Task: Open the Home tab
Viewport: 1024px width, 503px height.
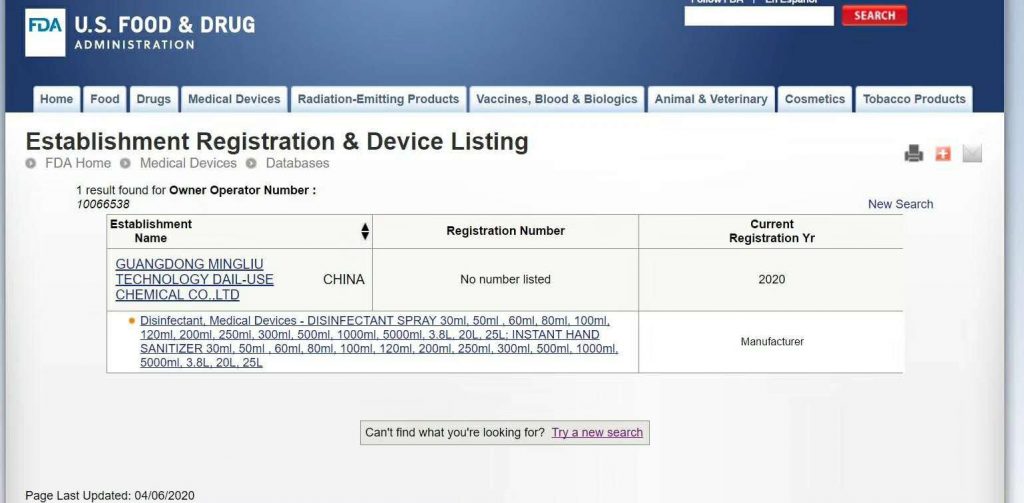Action: tap(56, 99)
